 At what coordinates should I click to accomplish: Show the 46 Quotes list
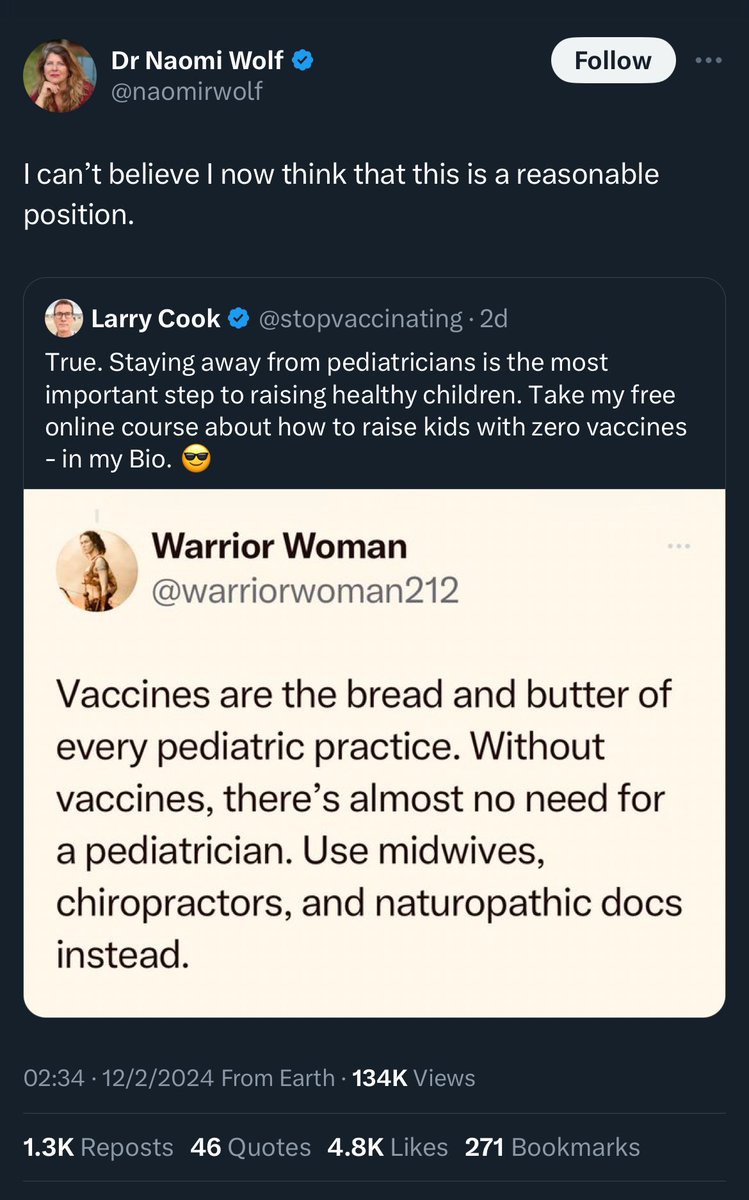pos(250,1147)
